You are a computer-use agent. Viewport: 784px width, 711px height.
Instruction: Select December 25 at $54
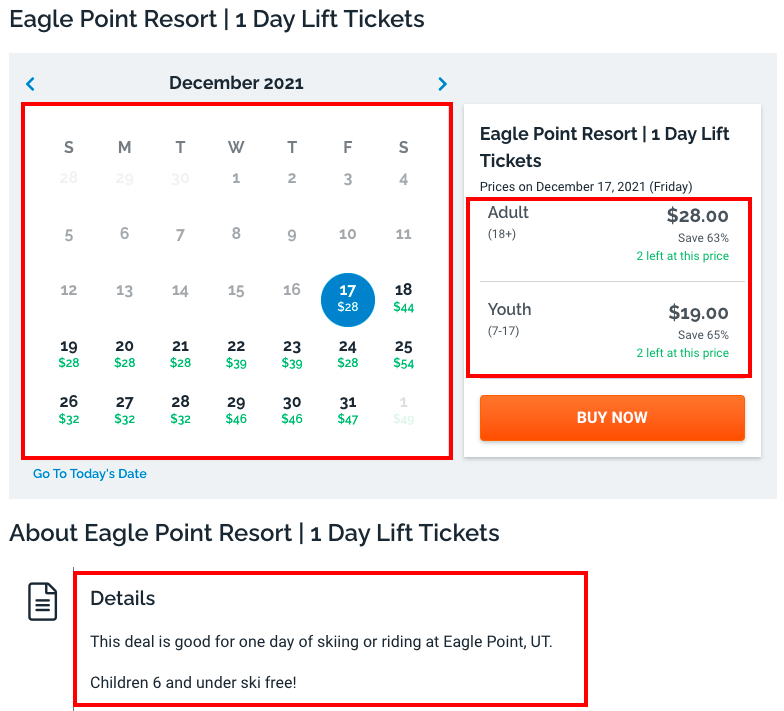pyautogui.click(x=403, y=354)
